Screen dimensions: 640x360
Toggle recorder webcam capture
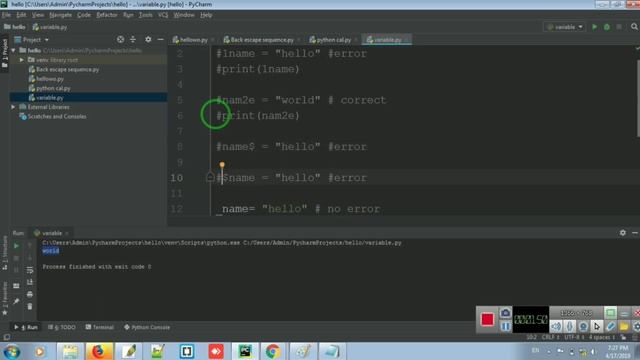pos(583,326)
